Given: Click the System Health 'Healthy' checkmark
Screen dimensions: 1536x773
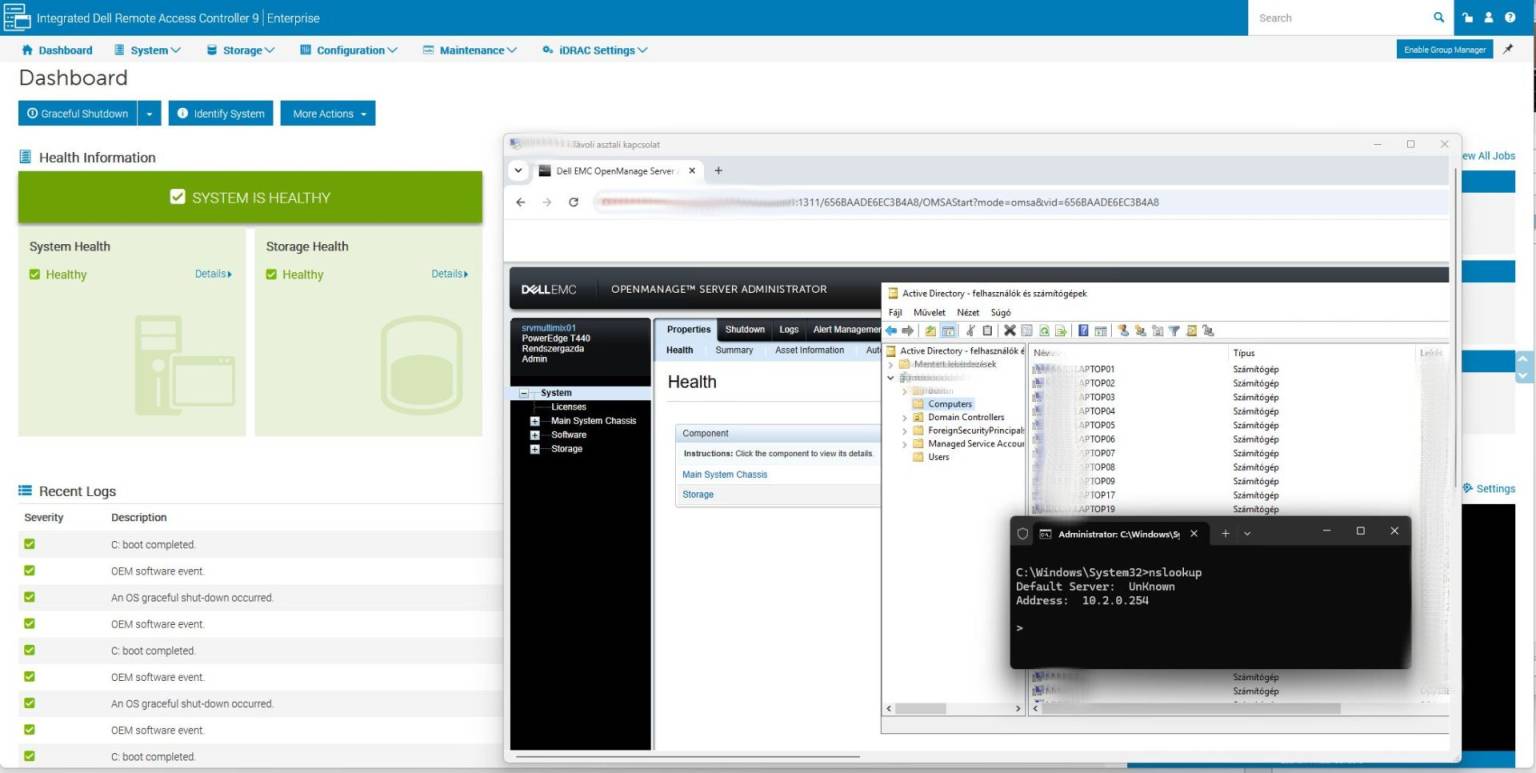Looking at the screenshot, I should point(35,274).
